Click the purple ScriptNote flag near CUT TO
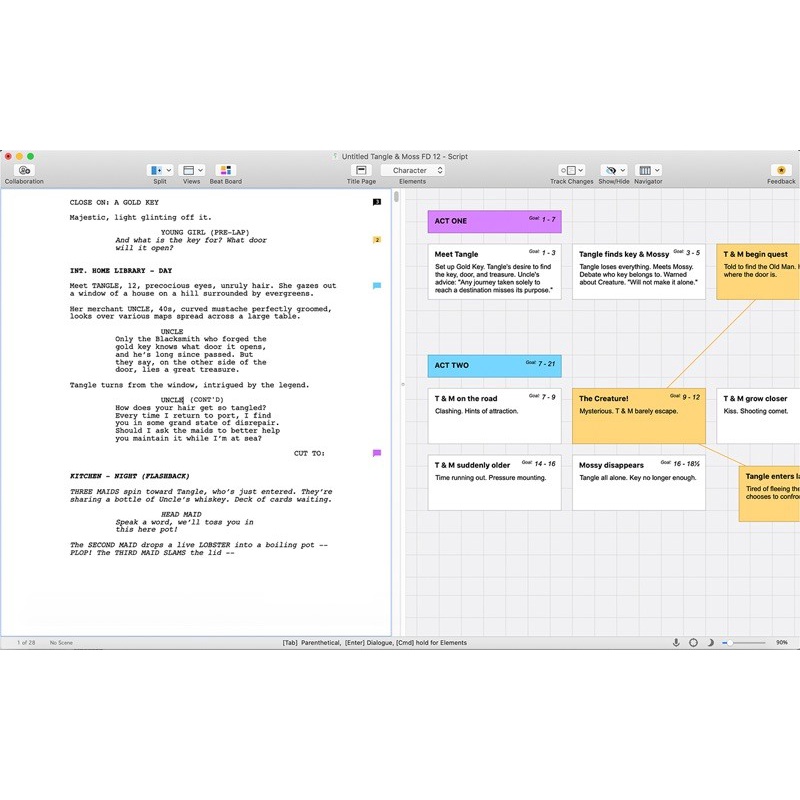This screenshot has height=800, width=800. [377, 453]
